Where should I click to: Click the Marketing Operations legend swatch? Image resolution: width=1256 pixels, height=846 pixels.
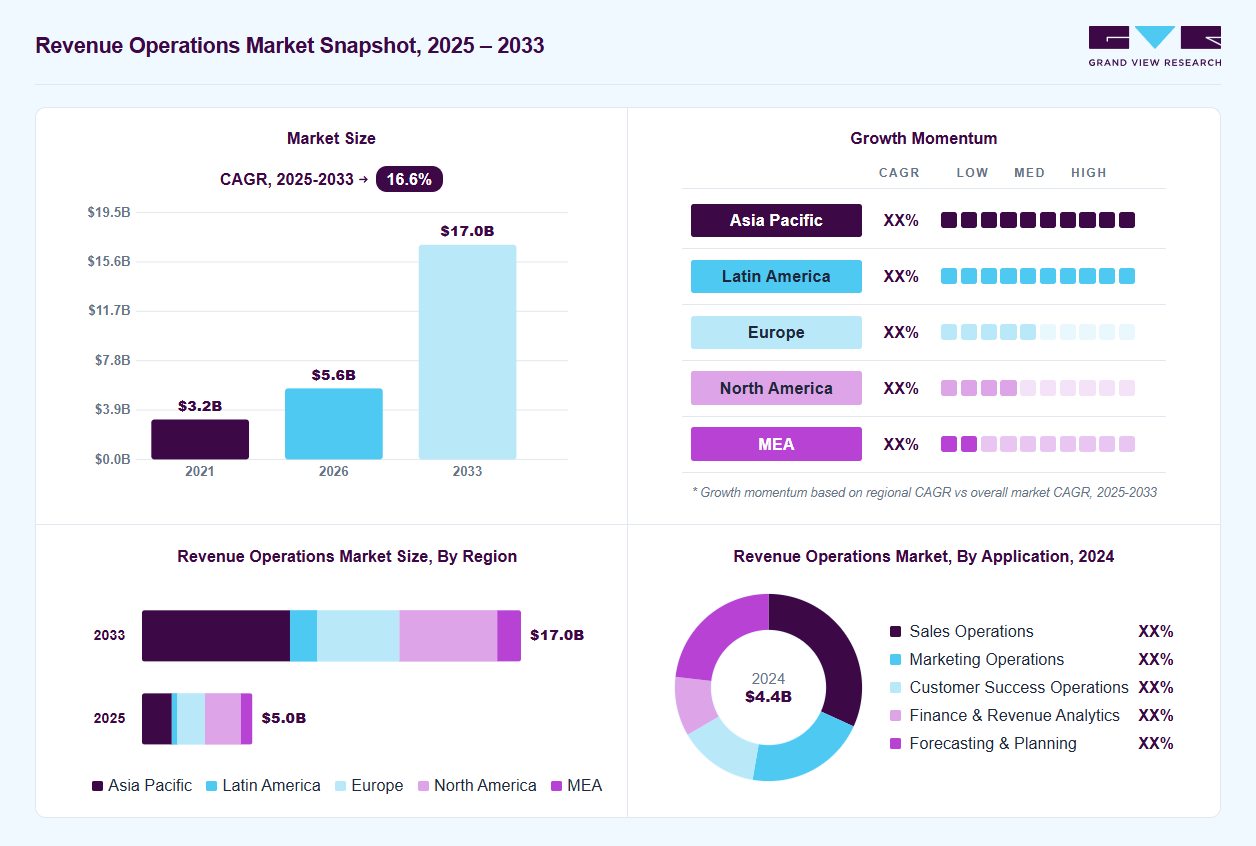point(895,660)
